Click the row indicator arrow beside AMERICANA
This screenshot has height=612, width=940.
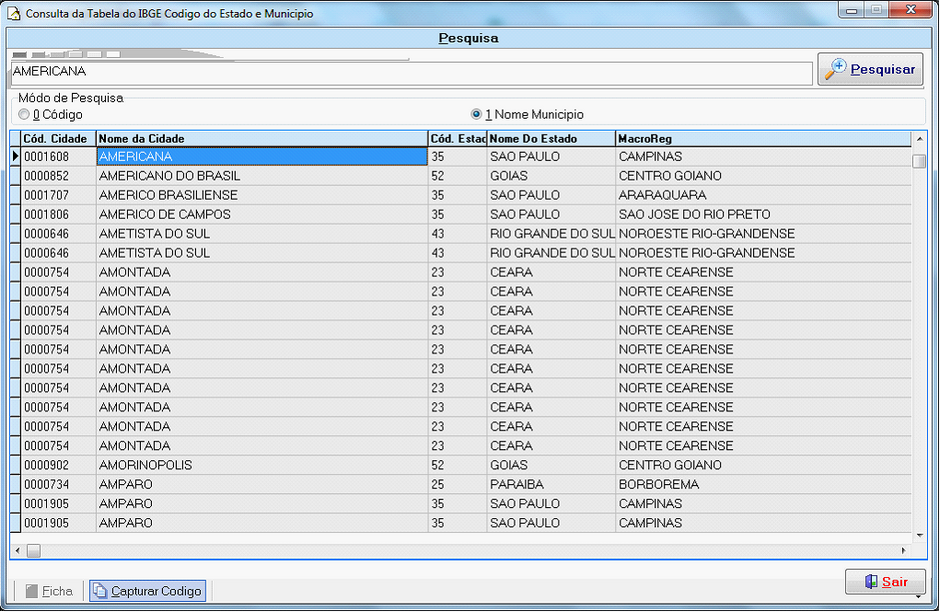click(x=15, y=157)
